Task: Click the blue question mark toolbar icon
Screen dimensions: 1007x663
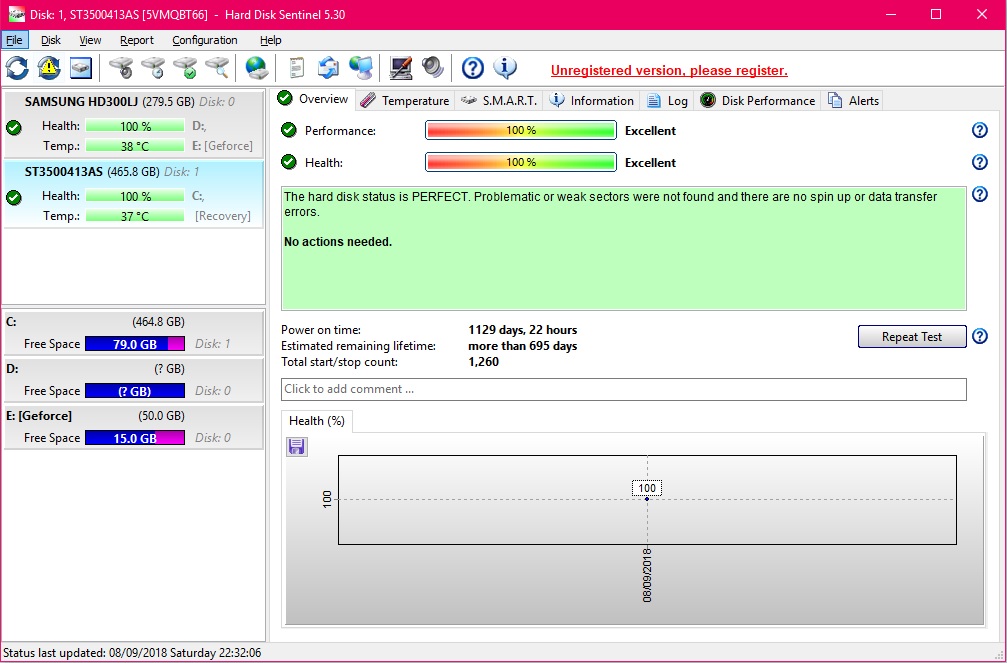Action: tap(473, 68)
